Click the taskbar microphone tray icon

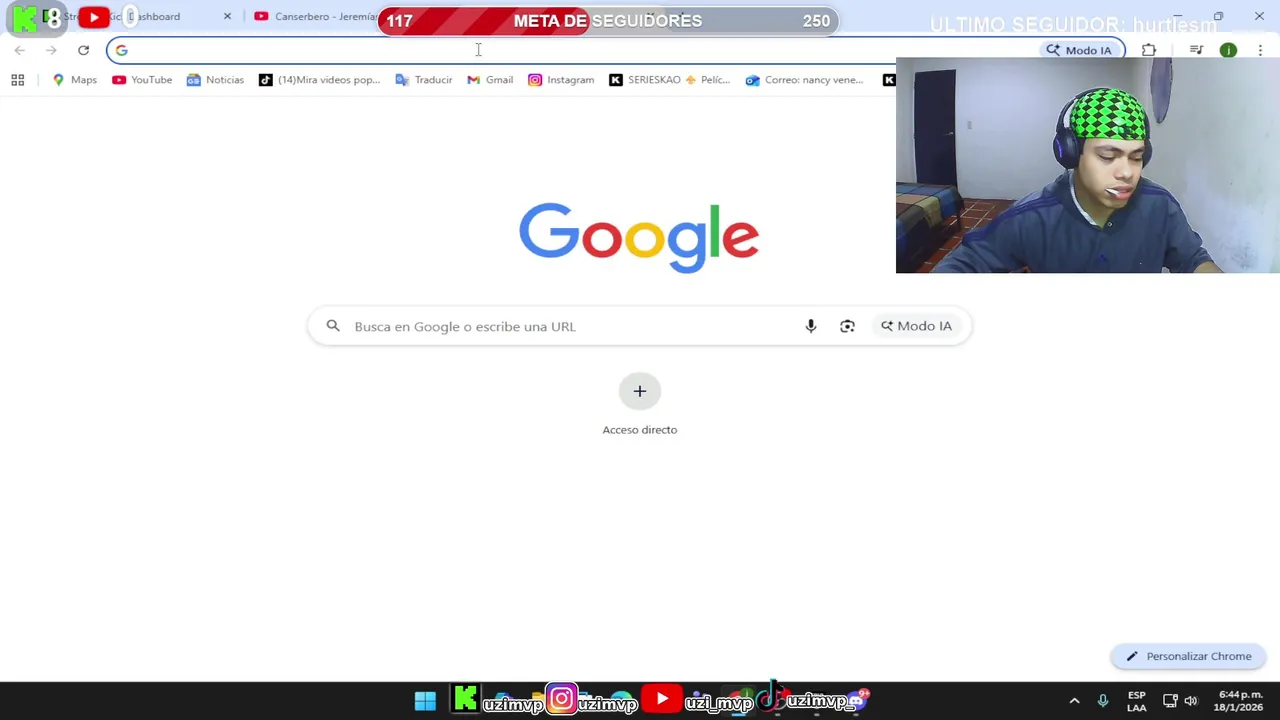(1103, 701)
